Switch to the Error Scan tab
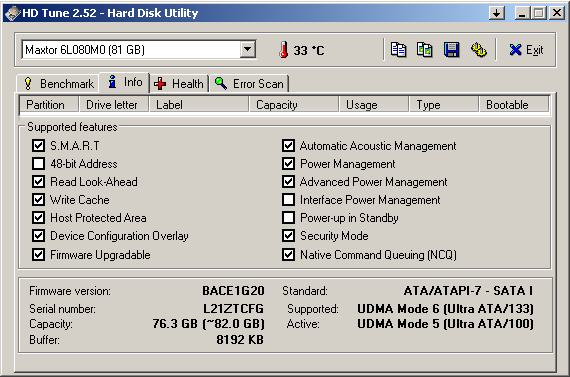This screenshot has width=570, height=377. [249, 84]
